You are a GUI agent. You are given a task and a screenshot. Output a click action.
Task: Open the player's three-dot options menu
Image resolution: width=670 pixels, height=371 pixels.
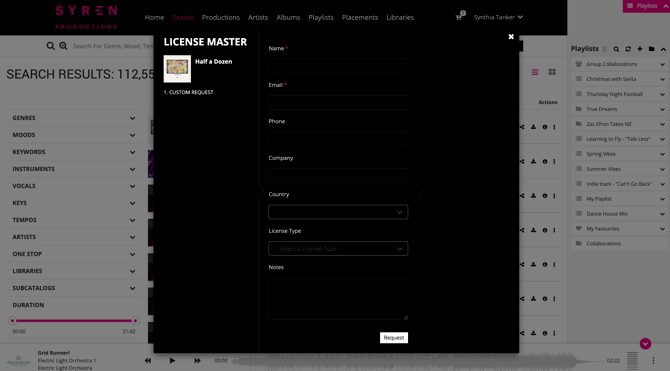click(x=653, y=361)
